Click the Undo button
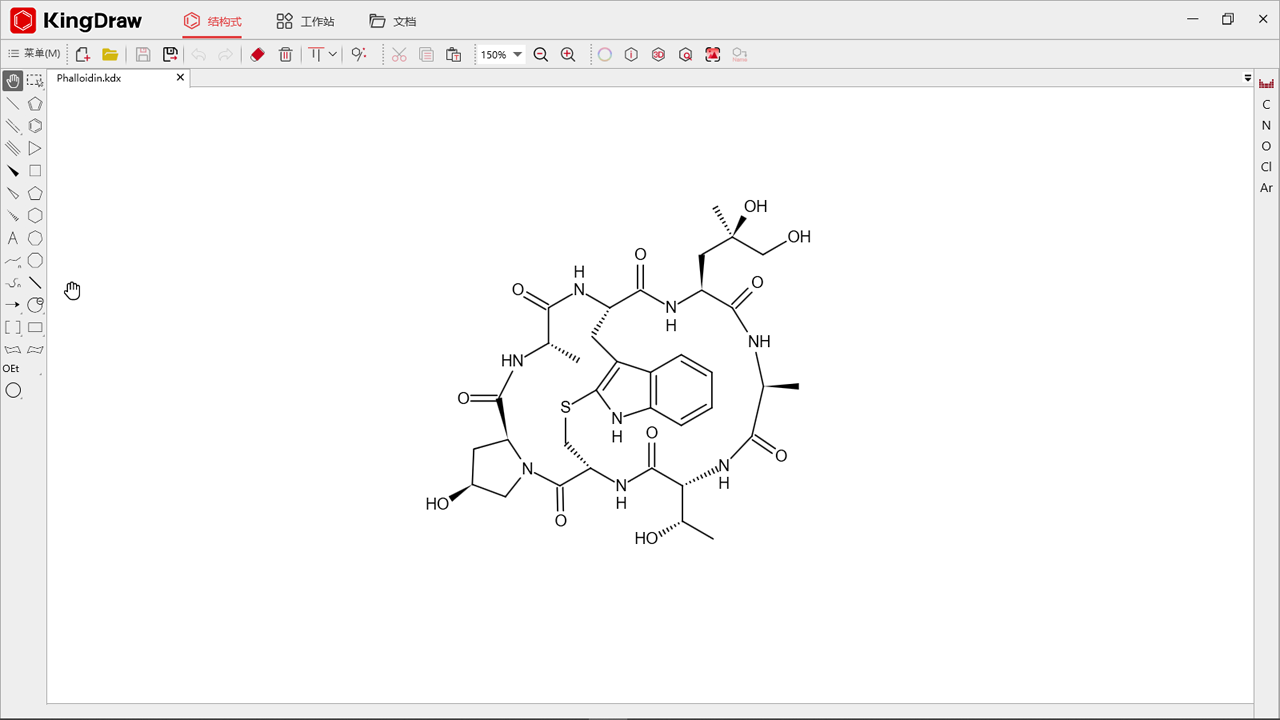Image resolution: width=1280 pixels, height=720 pixels. click(x=198, y=54)
